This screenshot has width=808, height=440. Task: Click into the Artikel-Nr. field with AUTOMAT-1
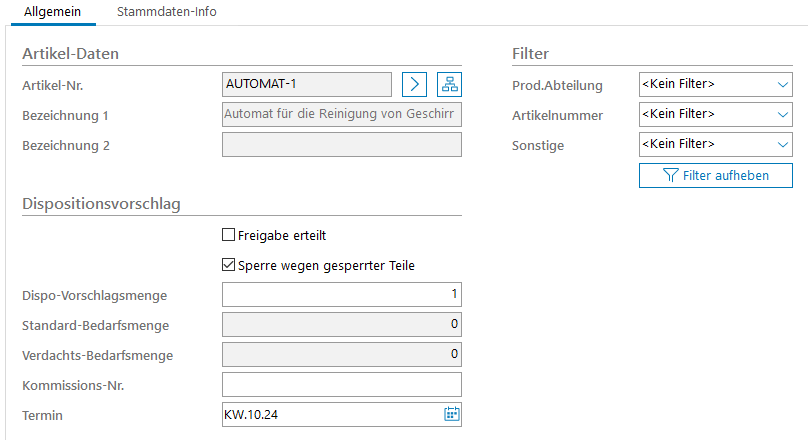pyautogui.click(x=306, y=84)
